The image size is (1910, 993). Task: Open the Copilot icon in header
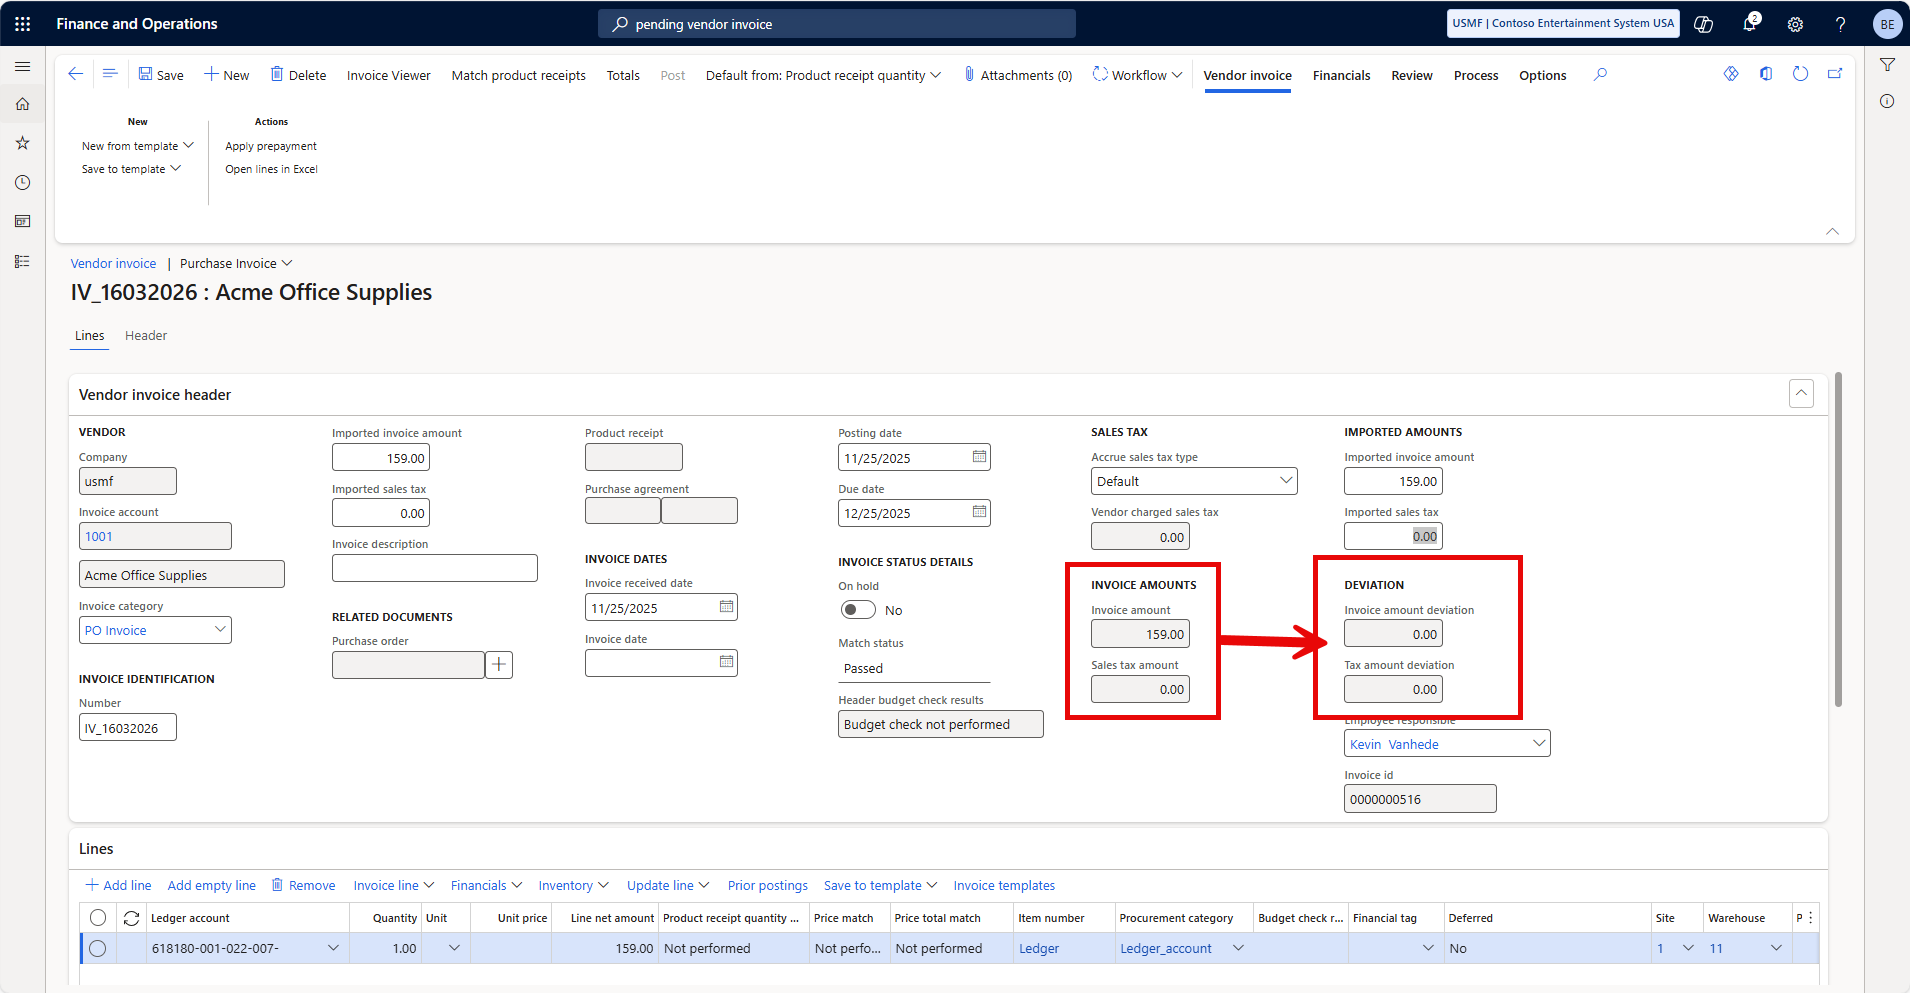[1703, 24]
